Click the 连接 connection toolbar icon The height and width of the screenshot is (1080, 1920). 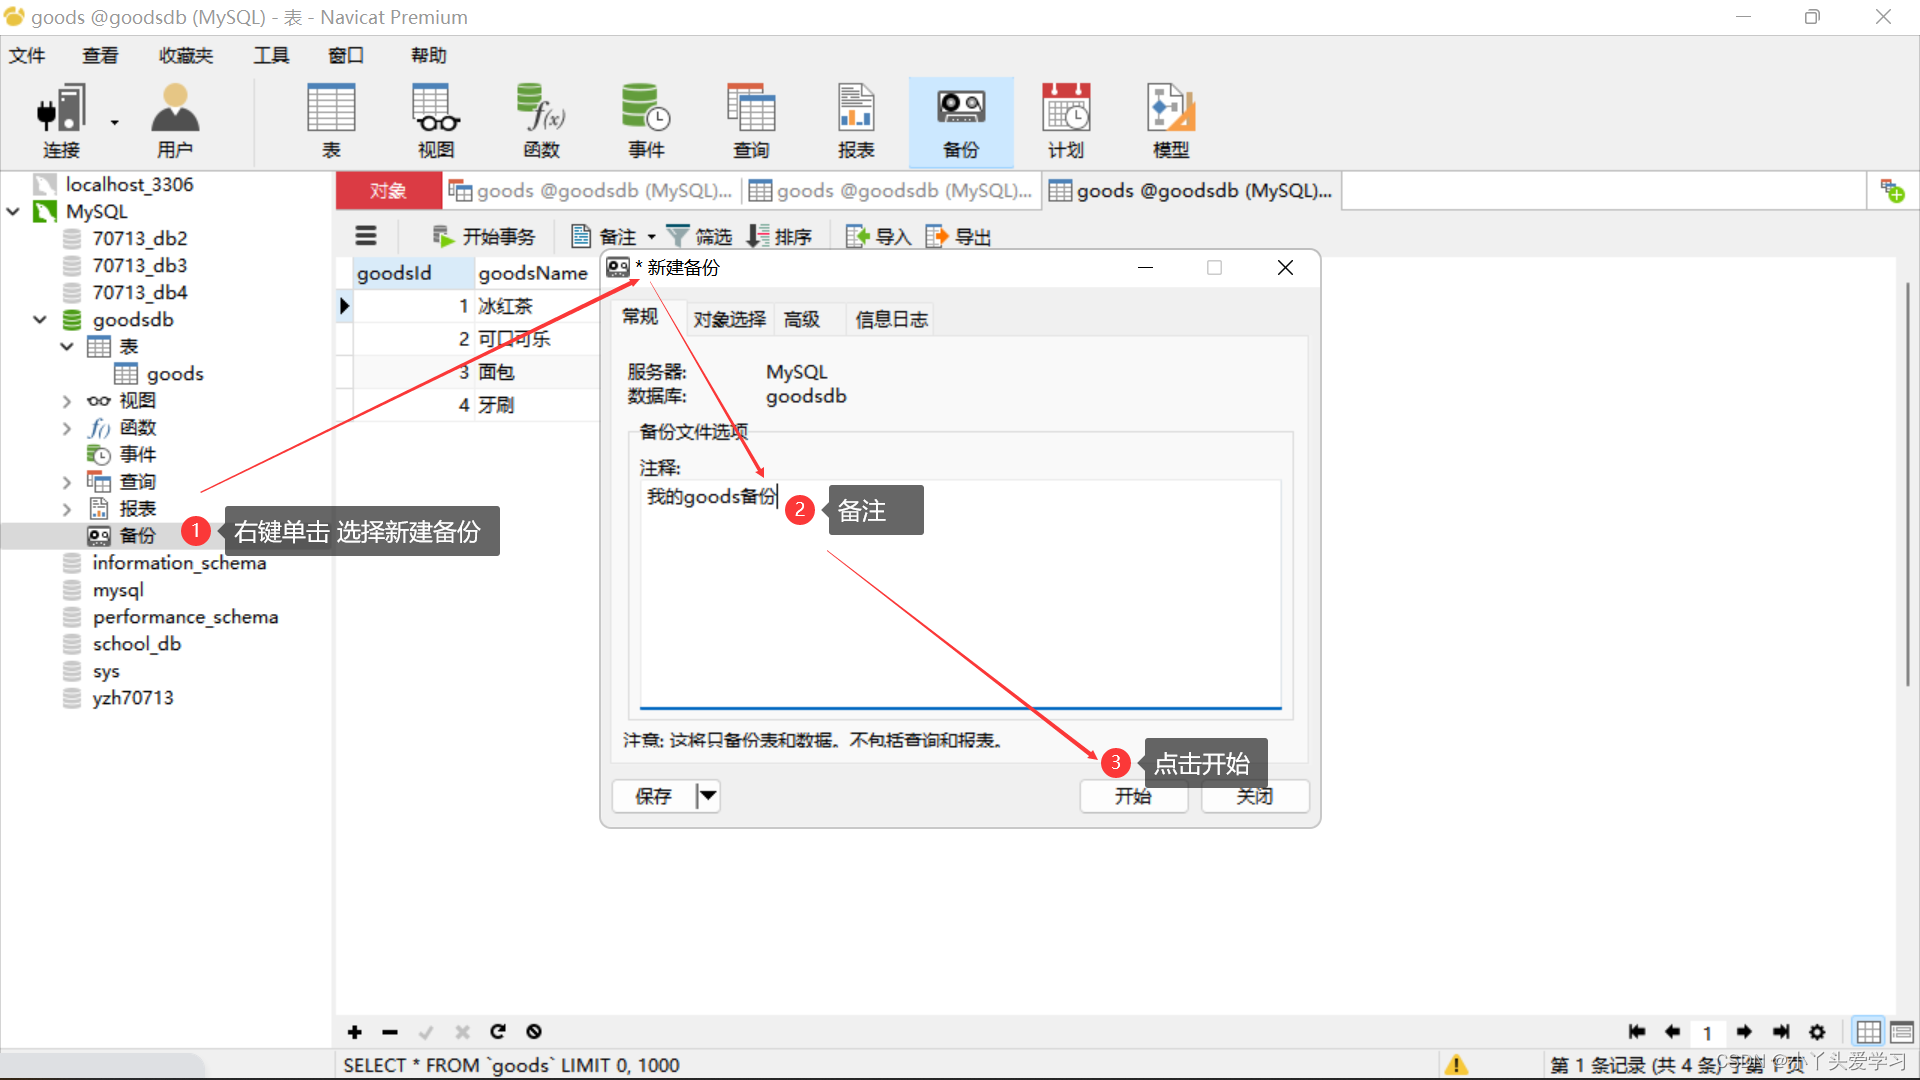61,121
